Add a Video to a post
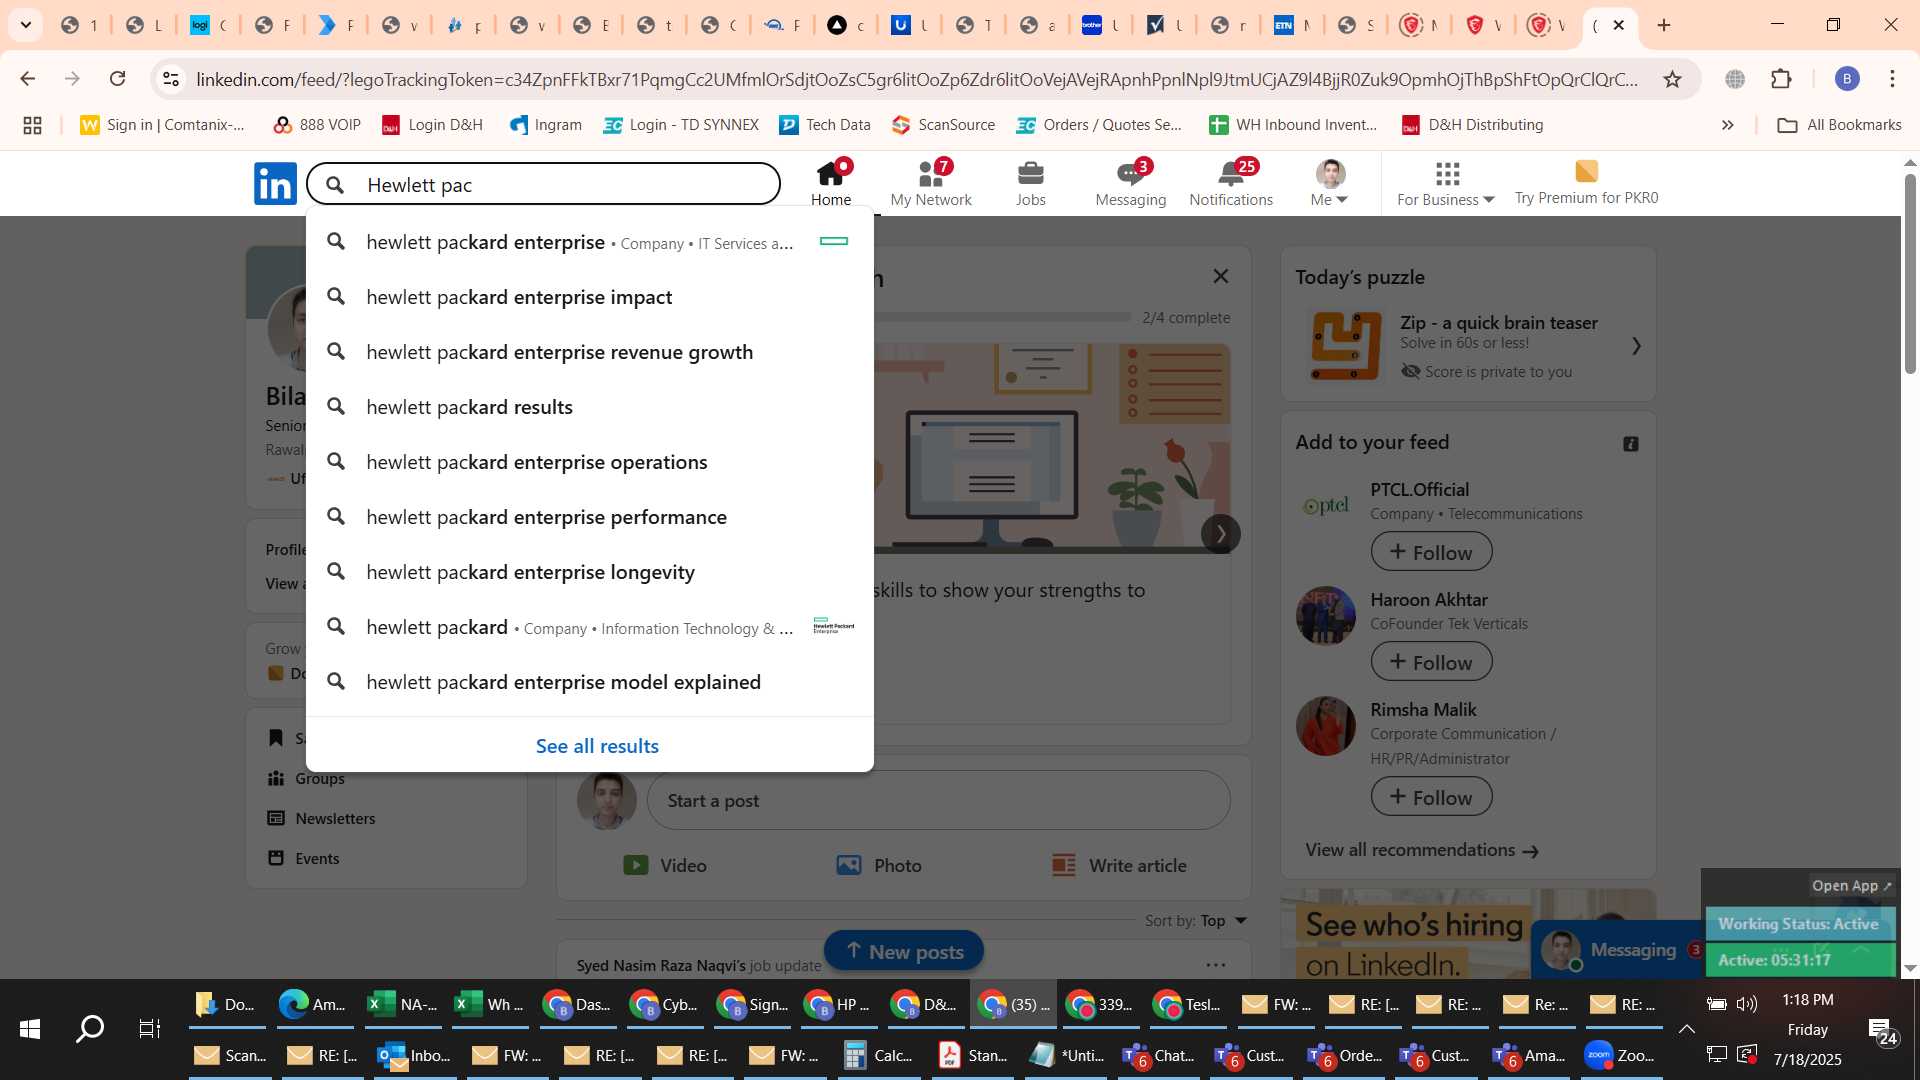1920x1080 pixels. pos(665,865)
